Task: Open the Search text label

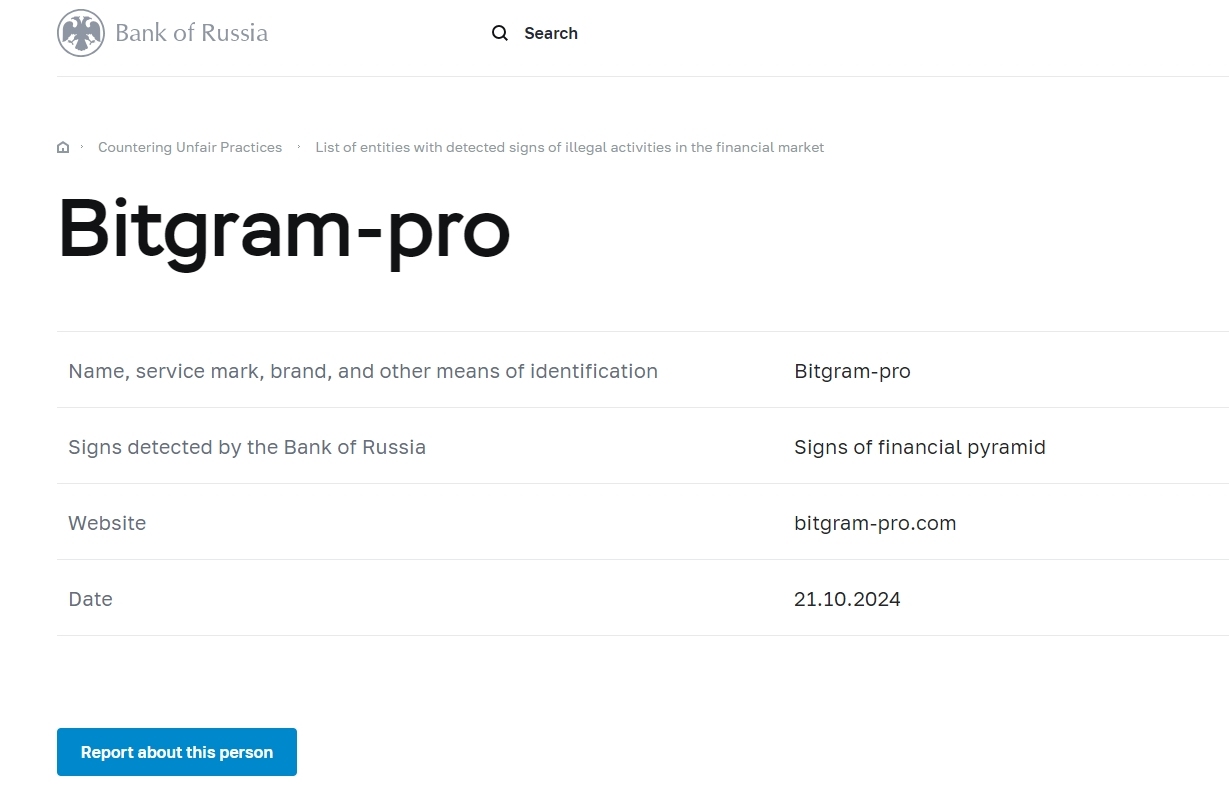Action: point(551,33)
